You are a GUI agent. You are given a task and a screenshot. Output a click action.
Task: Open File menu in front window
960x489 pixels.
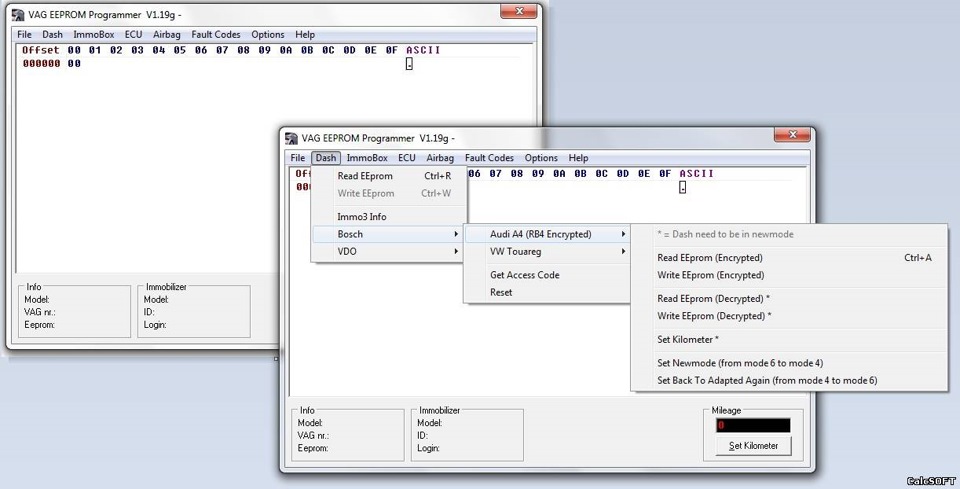click(298, 158)
